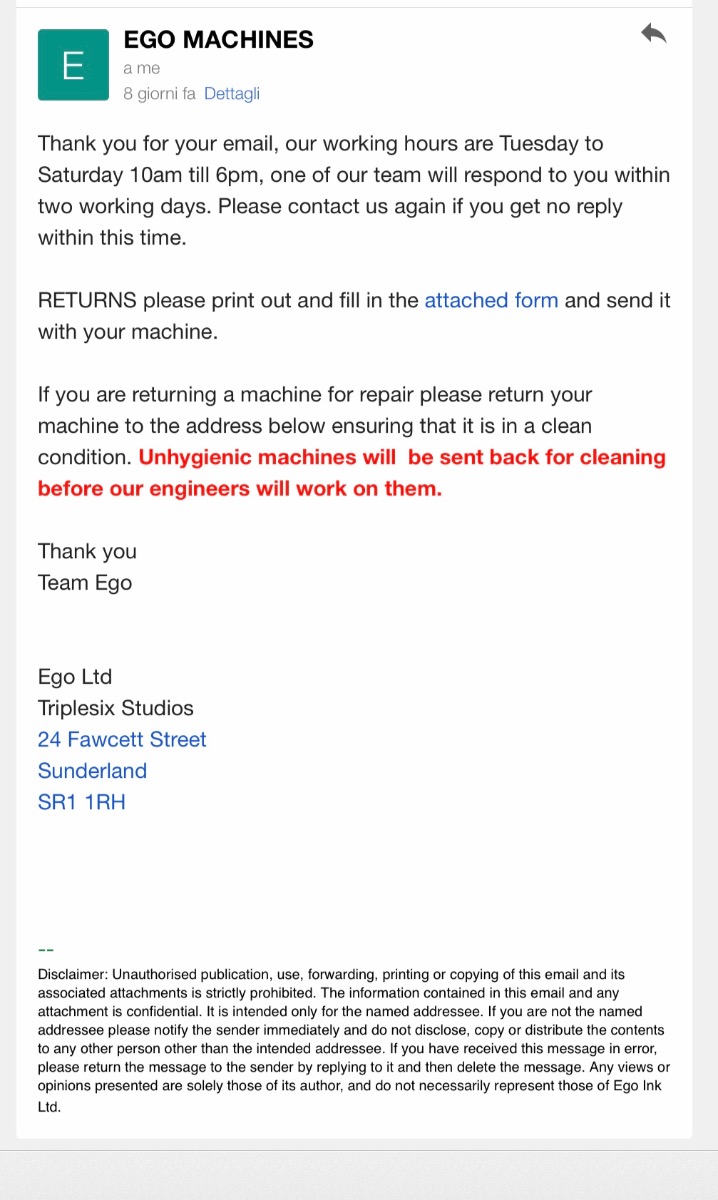Click the repair return instructions paragraph
Viewport: 718px width, 1200px height.
(x=352, y=441)
